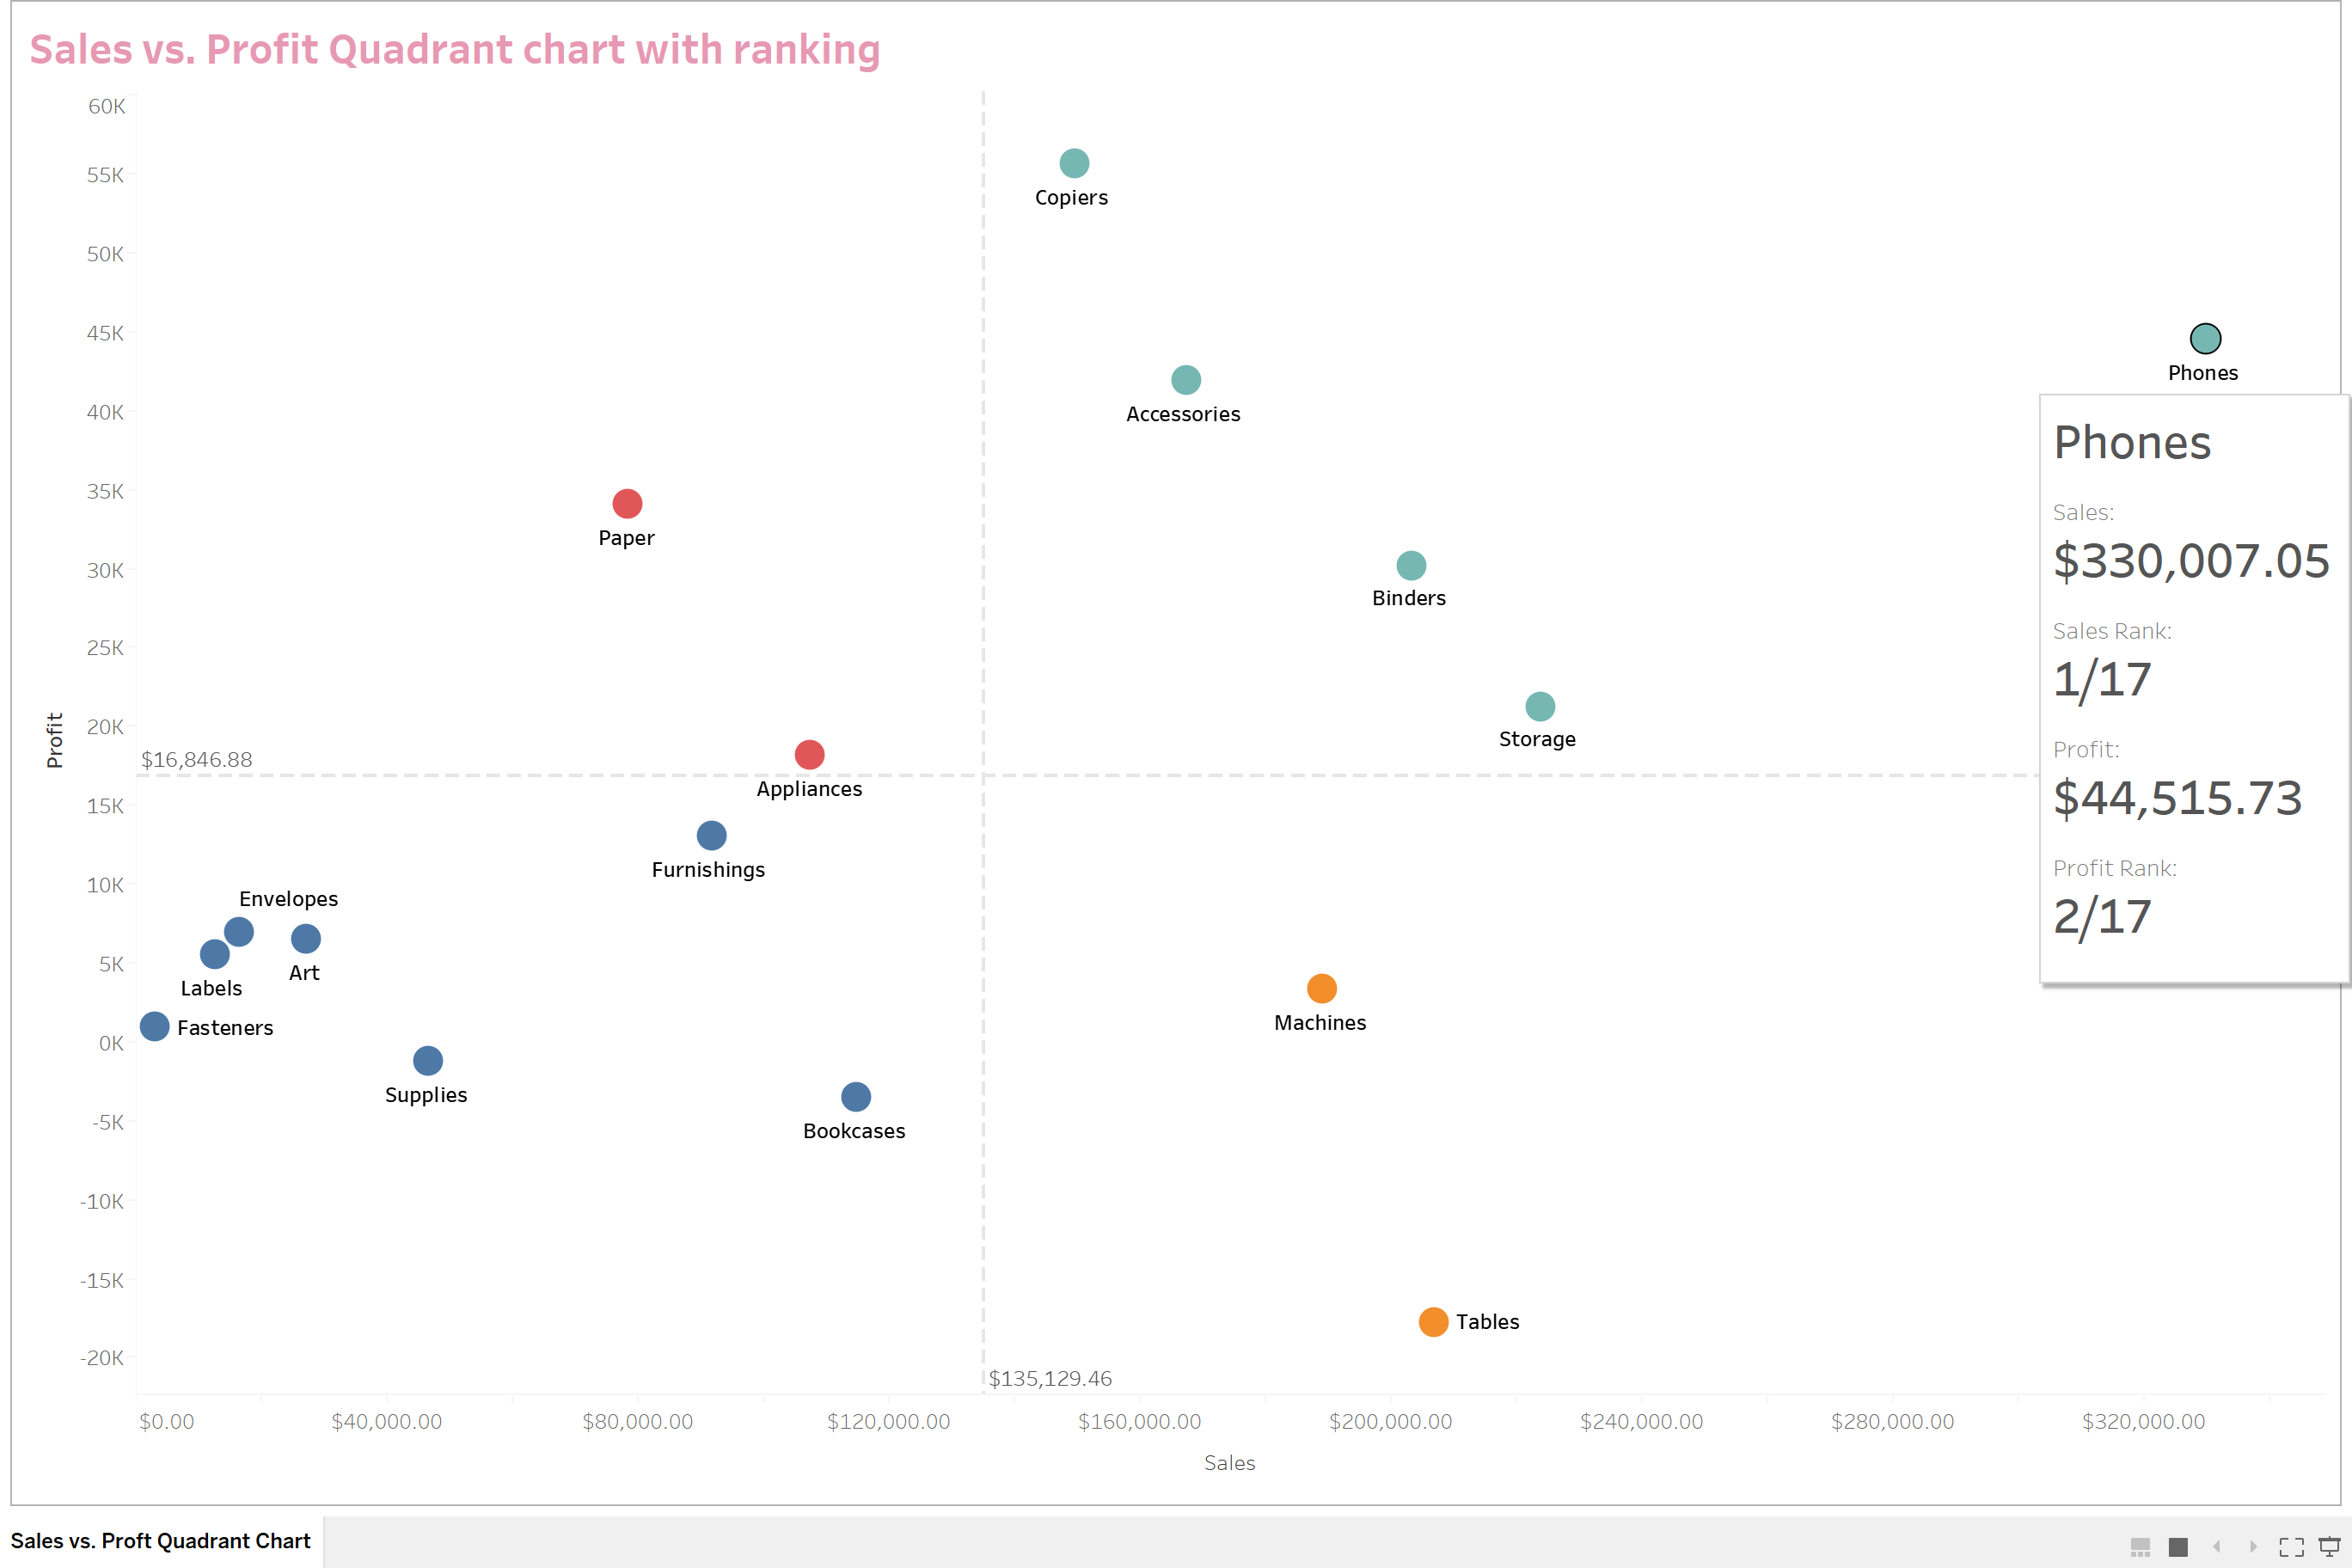Click the Sales axis title
The height and width of the screenshot is (1568, 2352).
pos(1229,1463)
